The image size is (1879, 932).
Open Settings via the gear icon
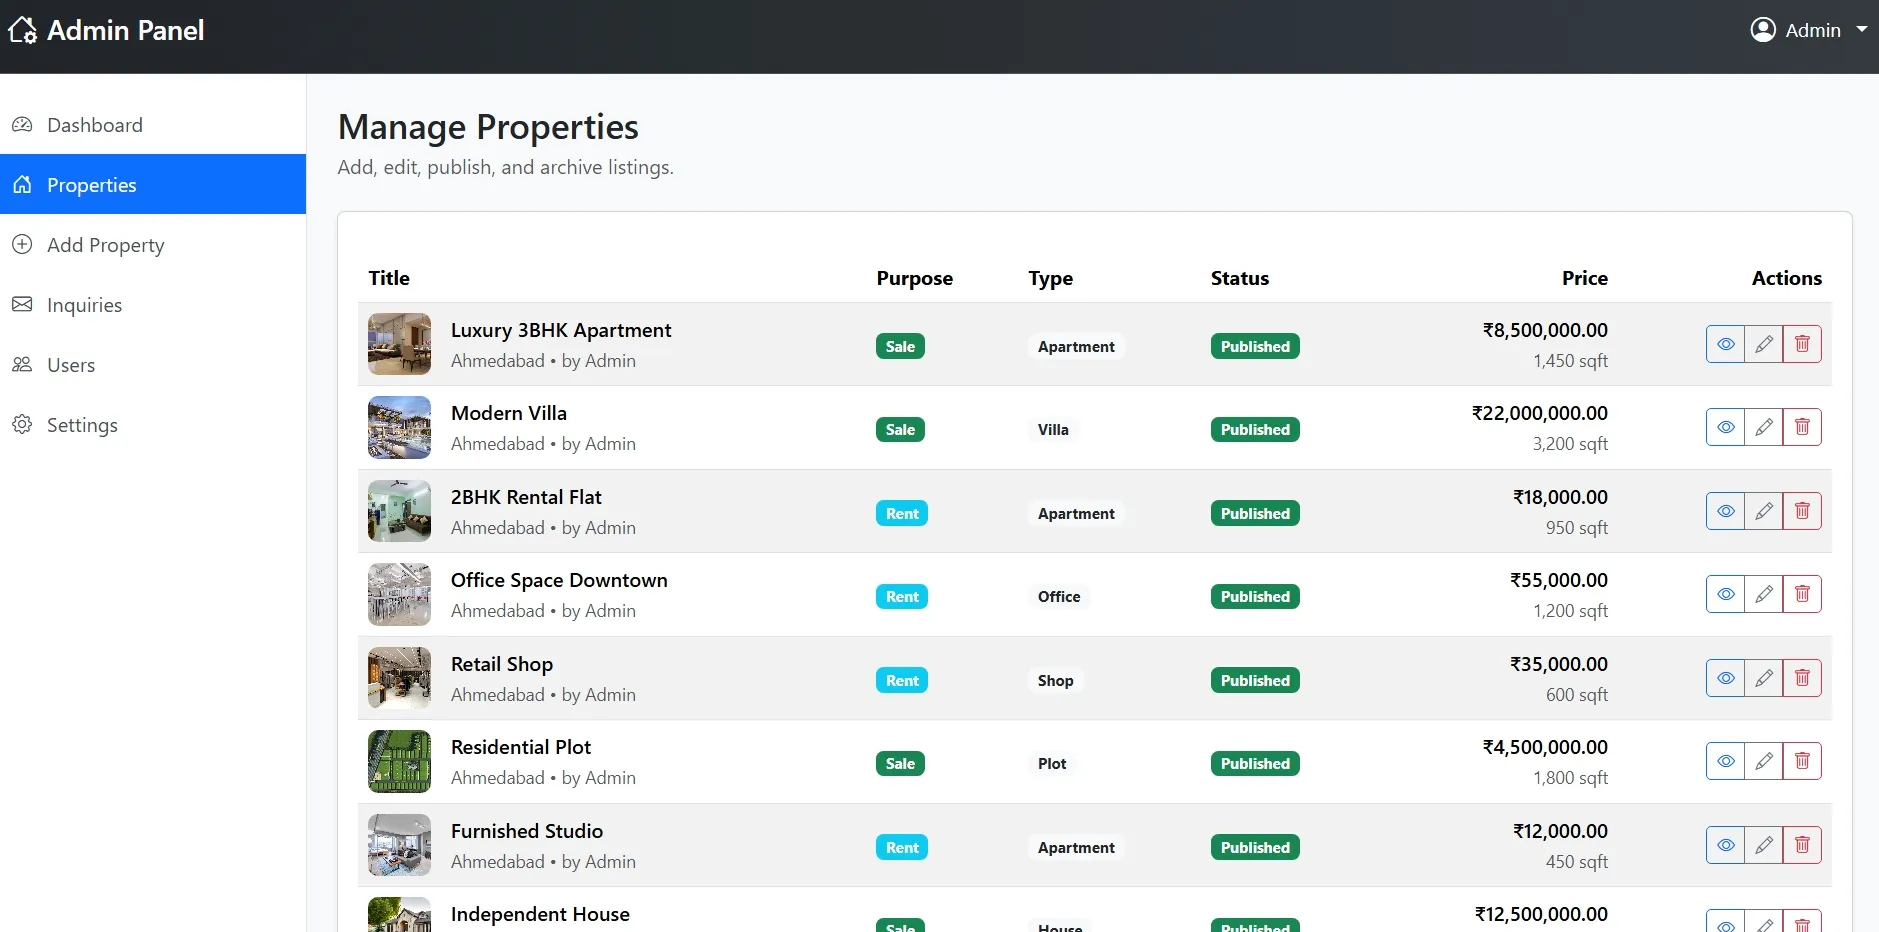22,424
